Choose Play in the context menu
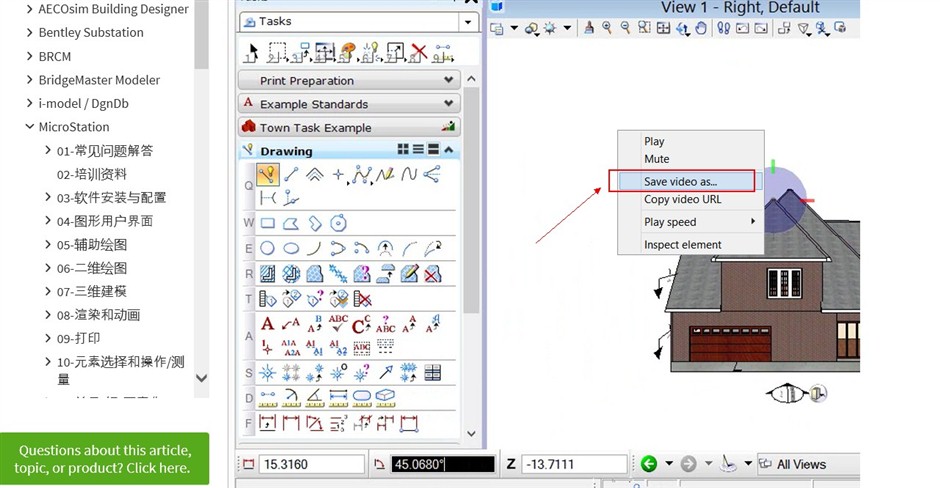940x488 pixels. [x=691, y=141]
